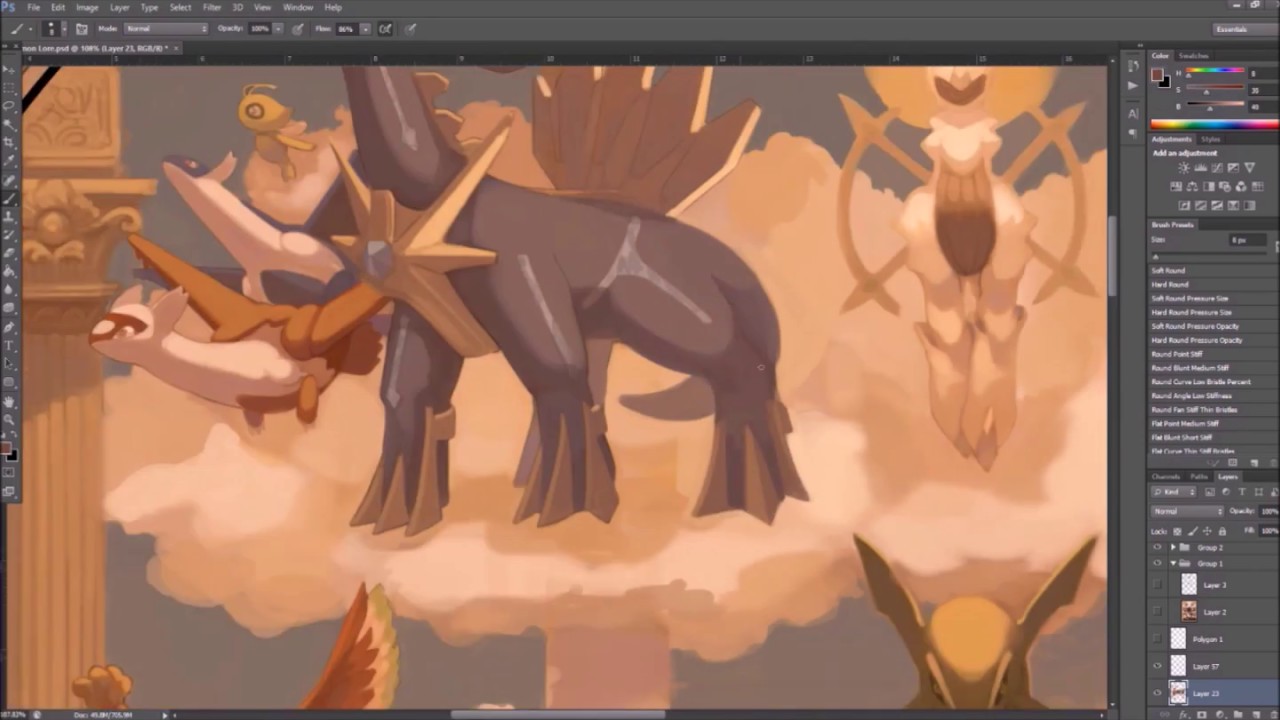Image resolution: width=1280 pixels, height=720 pixels.
Task: Show Layer 2 visibility
Action: point(1157,611)
